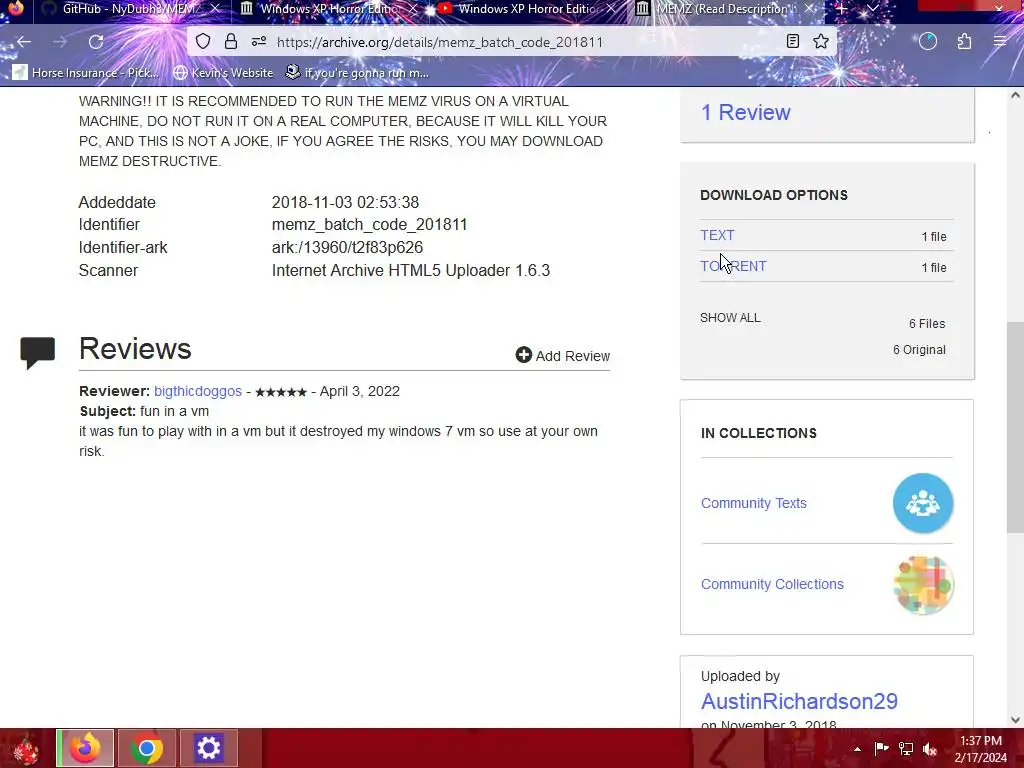Open the "if you're gonna run m..." bookmark
This screenshot has width=1024, height=768.
(358, 72)
